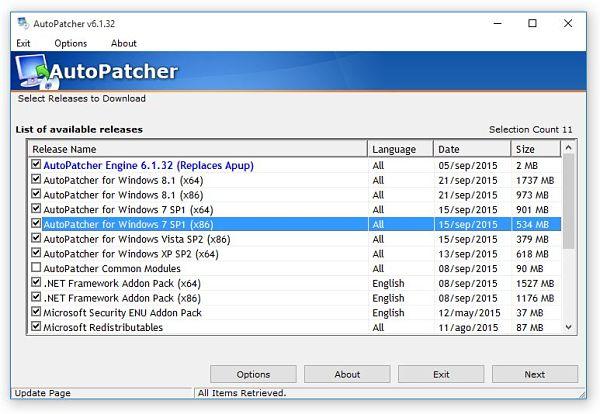Open the Exit menu in menu bar
This screenshot has height=414, width=600.
click(23, 43)
